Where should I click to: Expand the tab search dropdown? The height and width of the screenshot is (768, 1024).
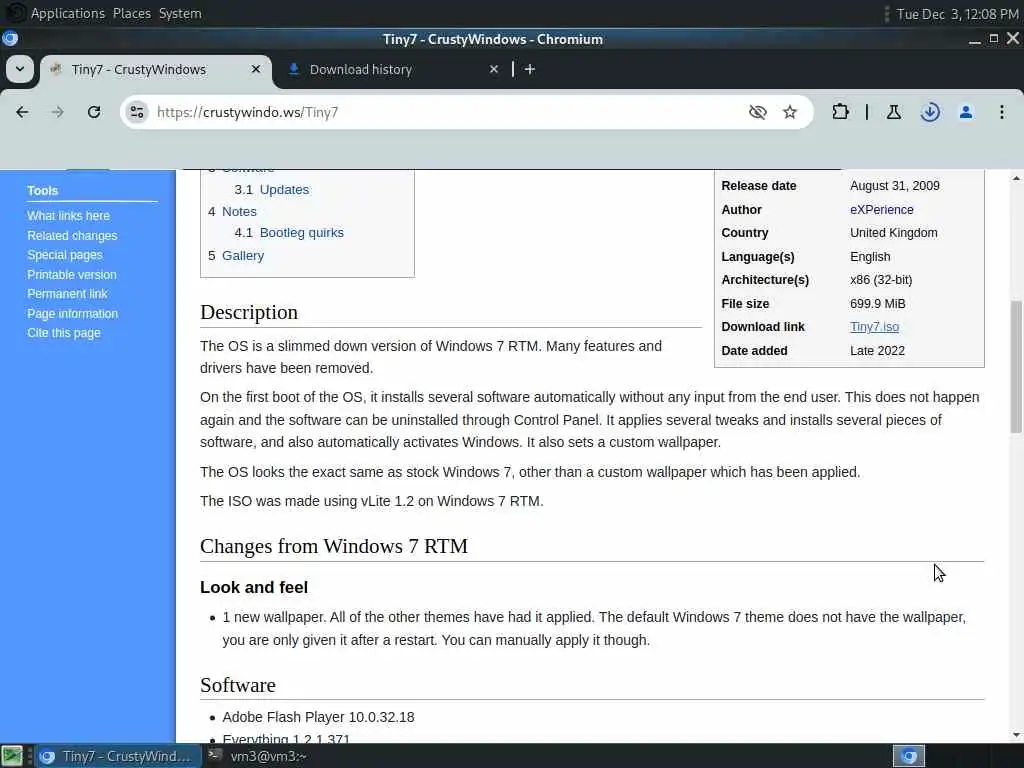pos(20,69)
